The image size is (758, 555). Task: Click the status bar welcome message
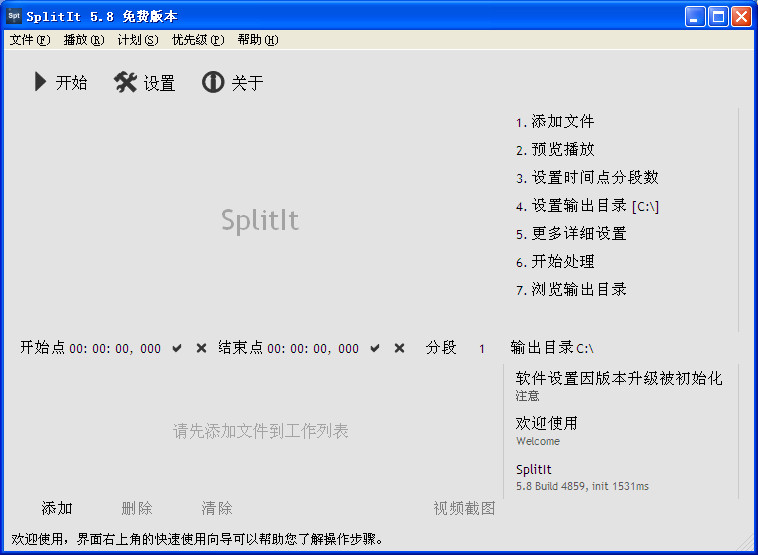point(197,539)
